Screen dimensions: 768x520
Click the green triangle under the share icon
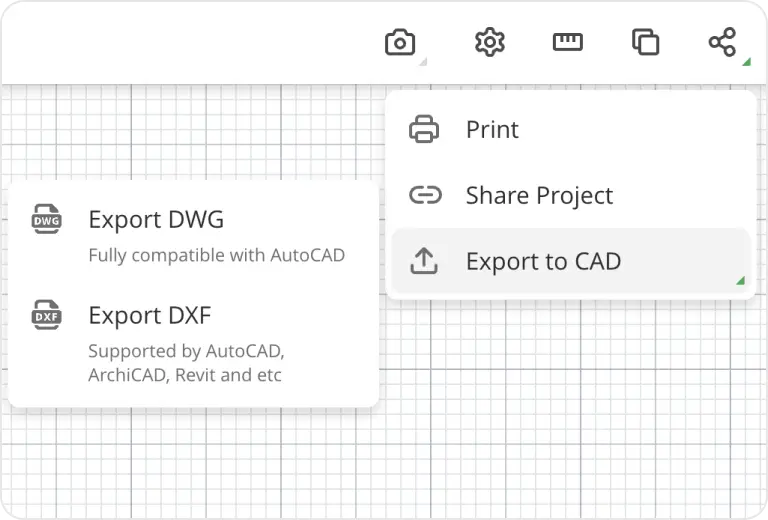point(746,62)
